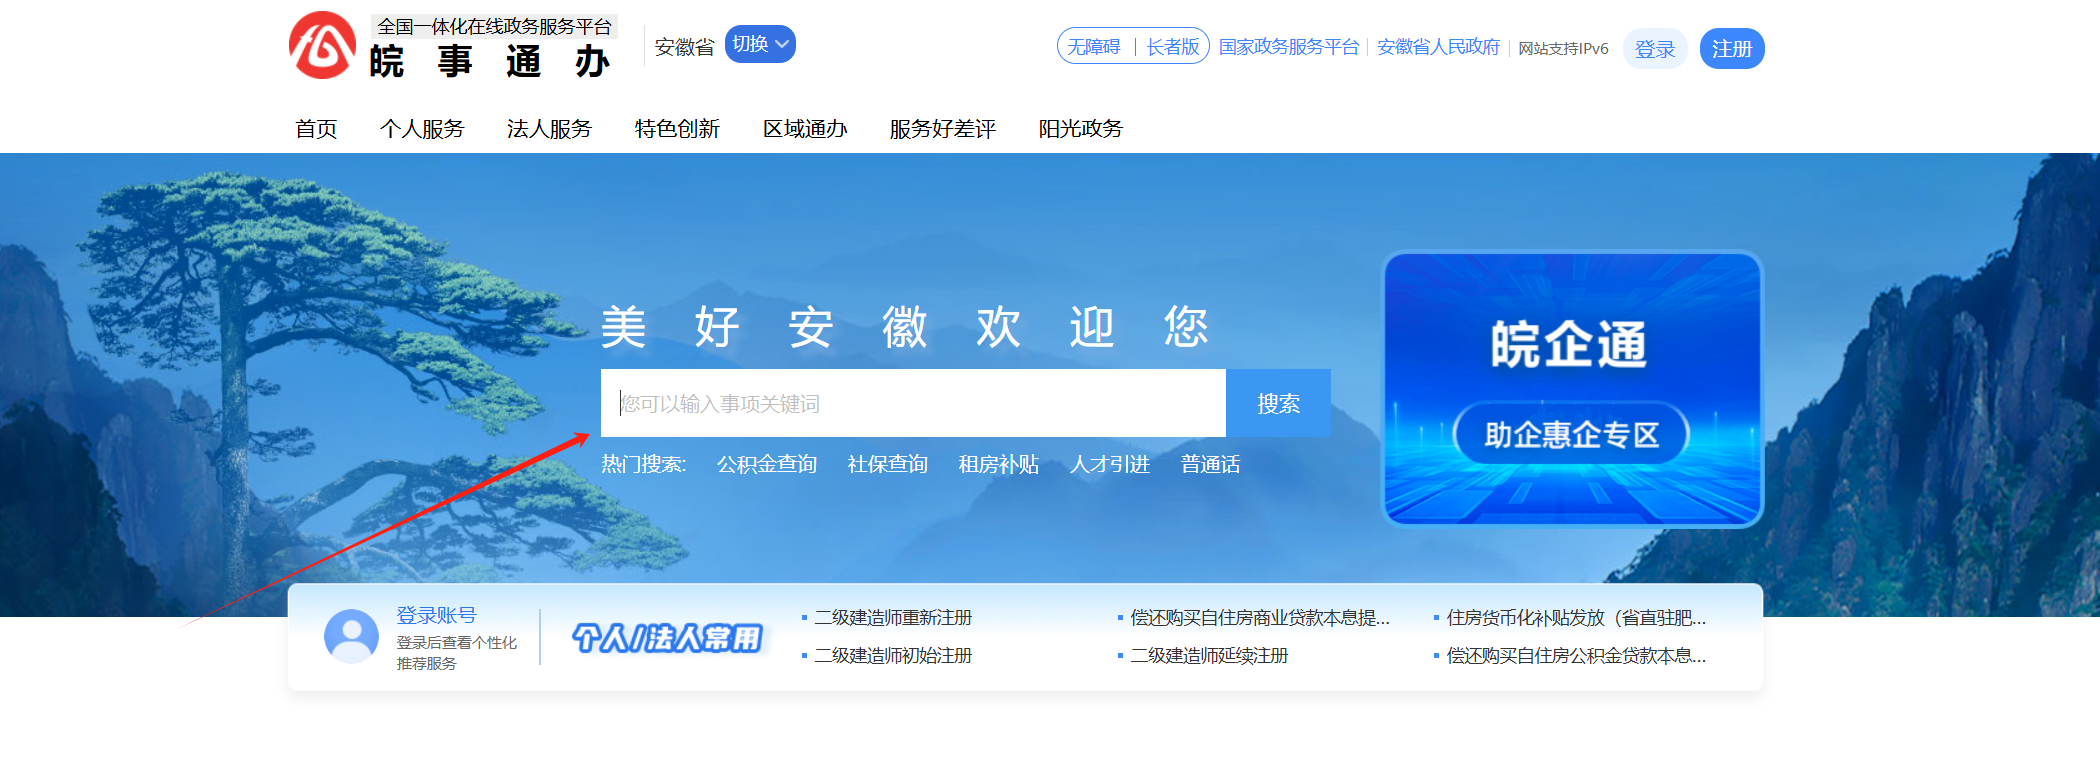Switch to 长者版 elder mode
This screenshot has width=2100, height=769.
1172,47
